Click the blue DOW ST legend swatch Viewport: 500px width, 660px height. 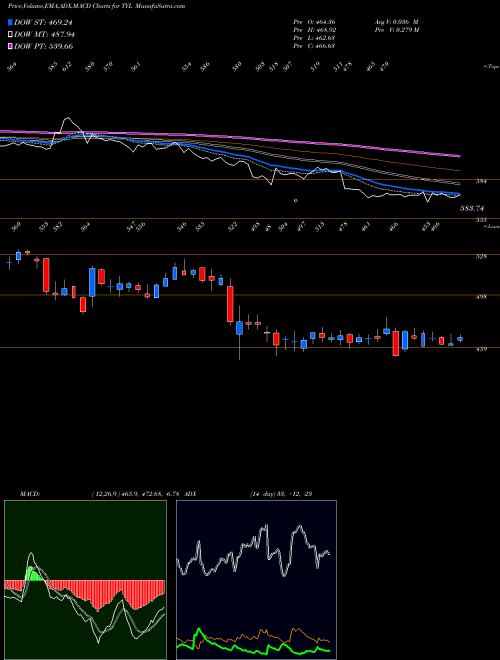[x=11, y=23]
